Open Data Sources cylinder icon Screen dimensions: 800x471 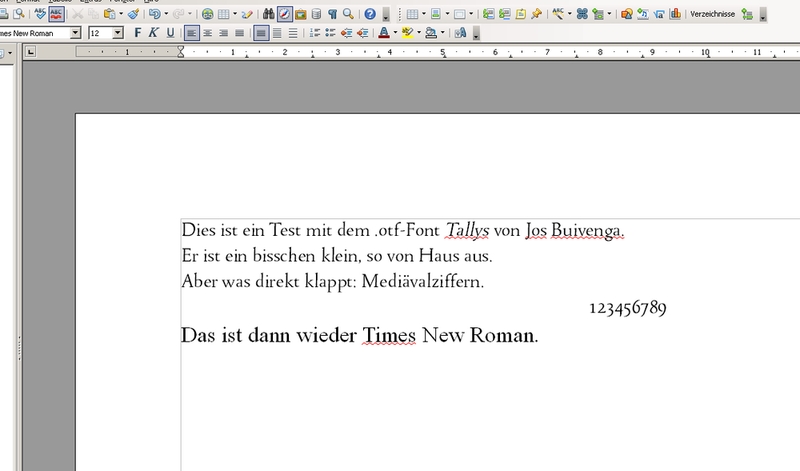click(x=316, y=14)
